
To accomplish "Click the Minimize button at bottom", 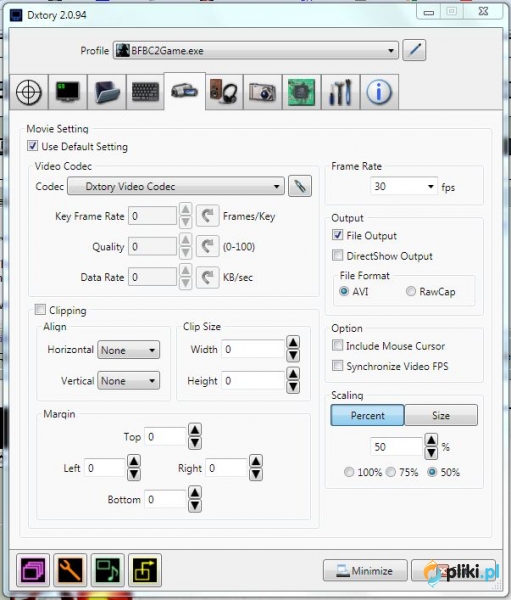I will (x=365, y=571).
